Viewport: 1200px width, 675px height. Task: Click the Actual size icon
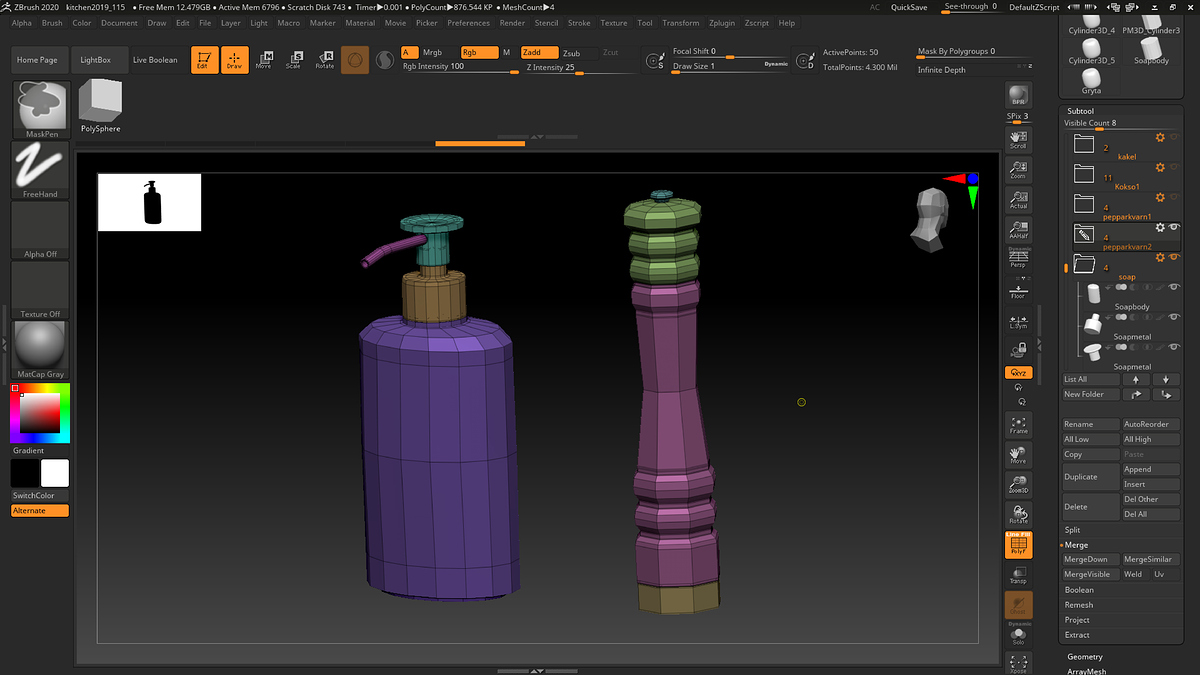(1018, 199)
